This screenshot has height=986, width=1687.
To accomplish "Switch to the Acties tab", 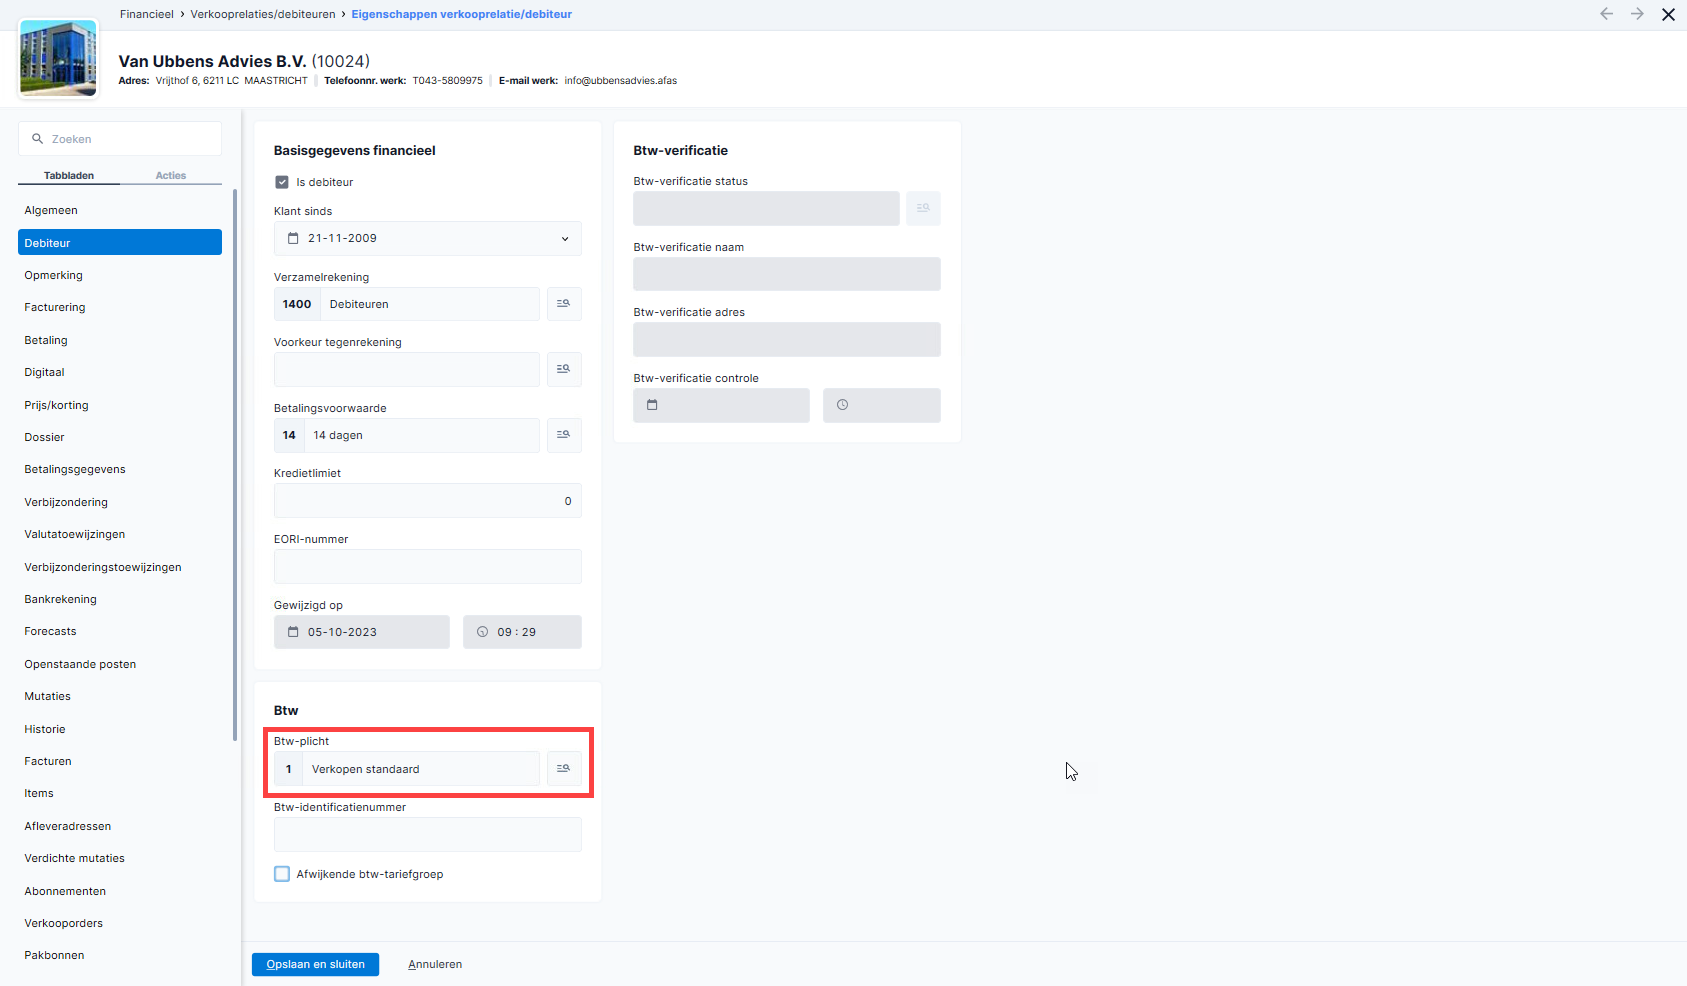I will tap(171, 176).
